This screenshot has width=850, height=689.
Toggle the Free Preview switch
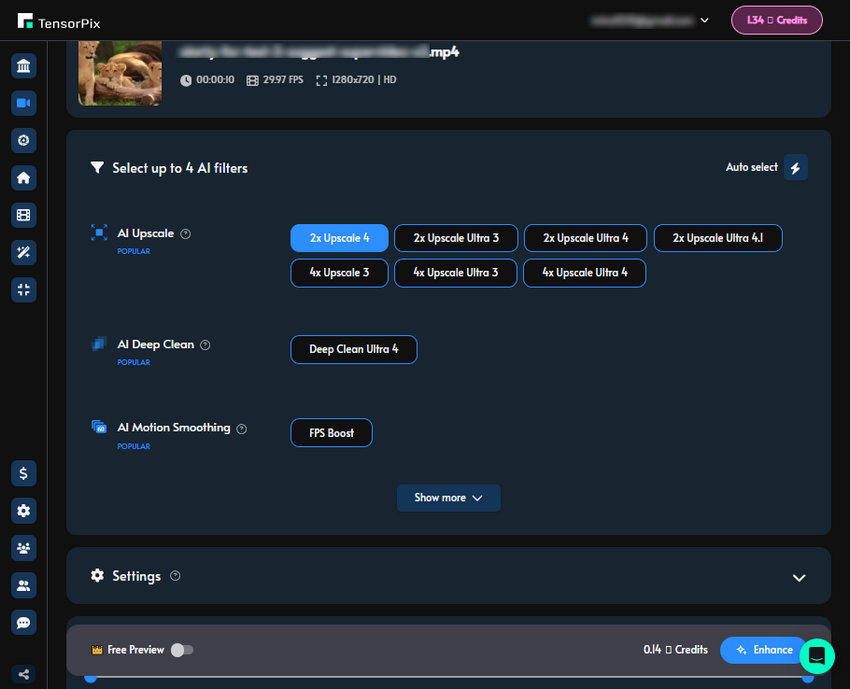pos(182,650)
